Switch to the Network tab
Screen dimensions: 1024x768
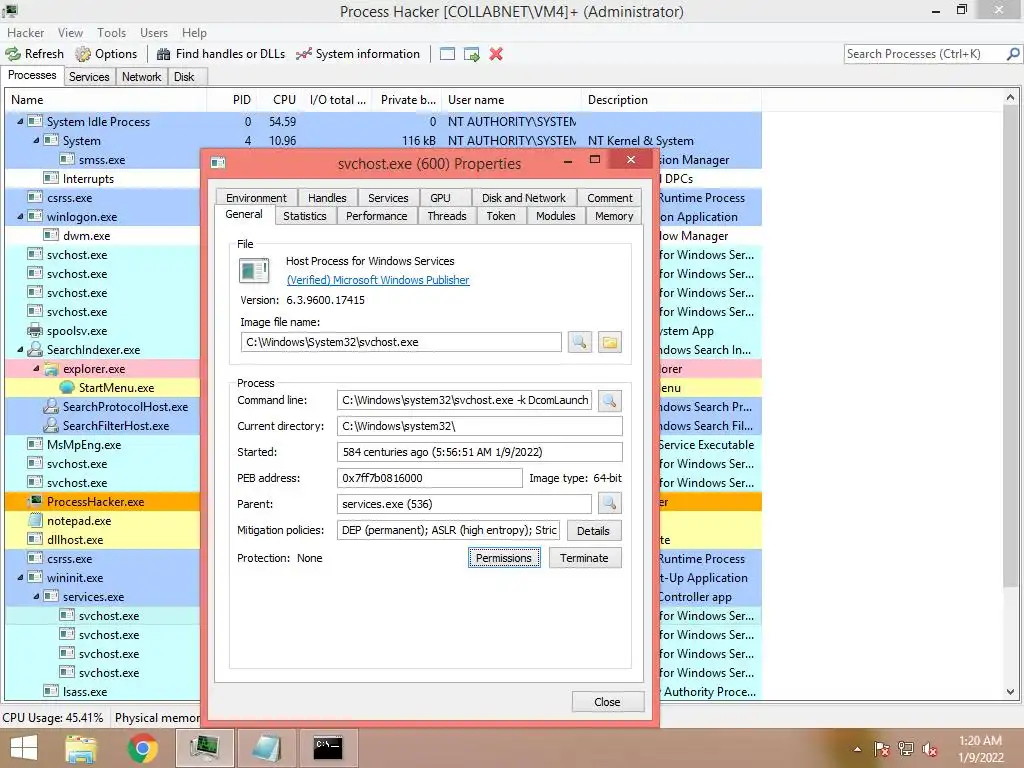141,76
